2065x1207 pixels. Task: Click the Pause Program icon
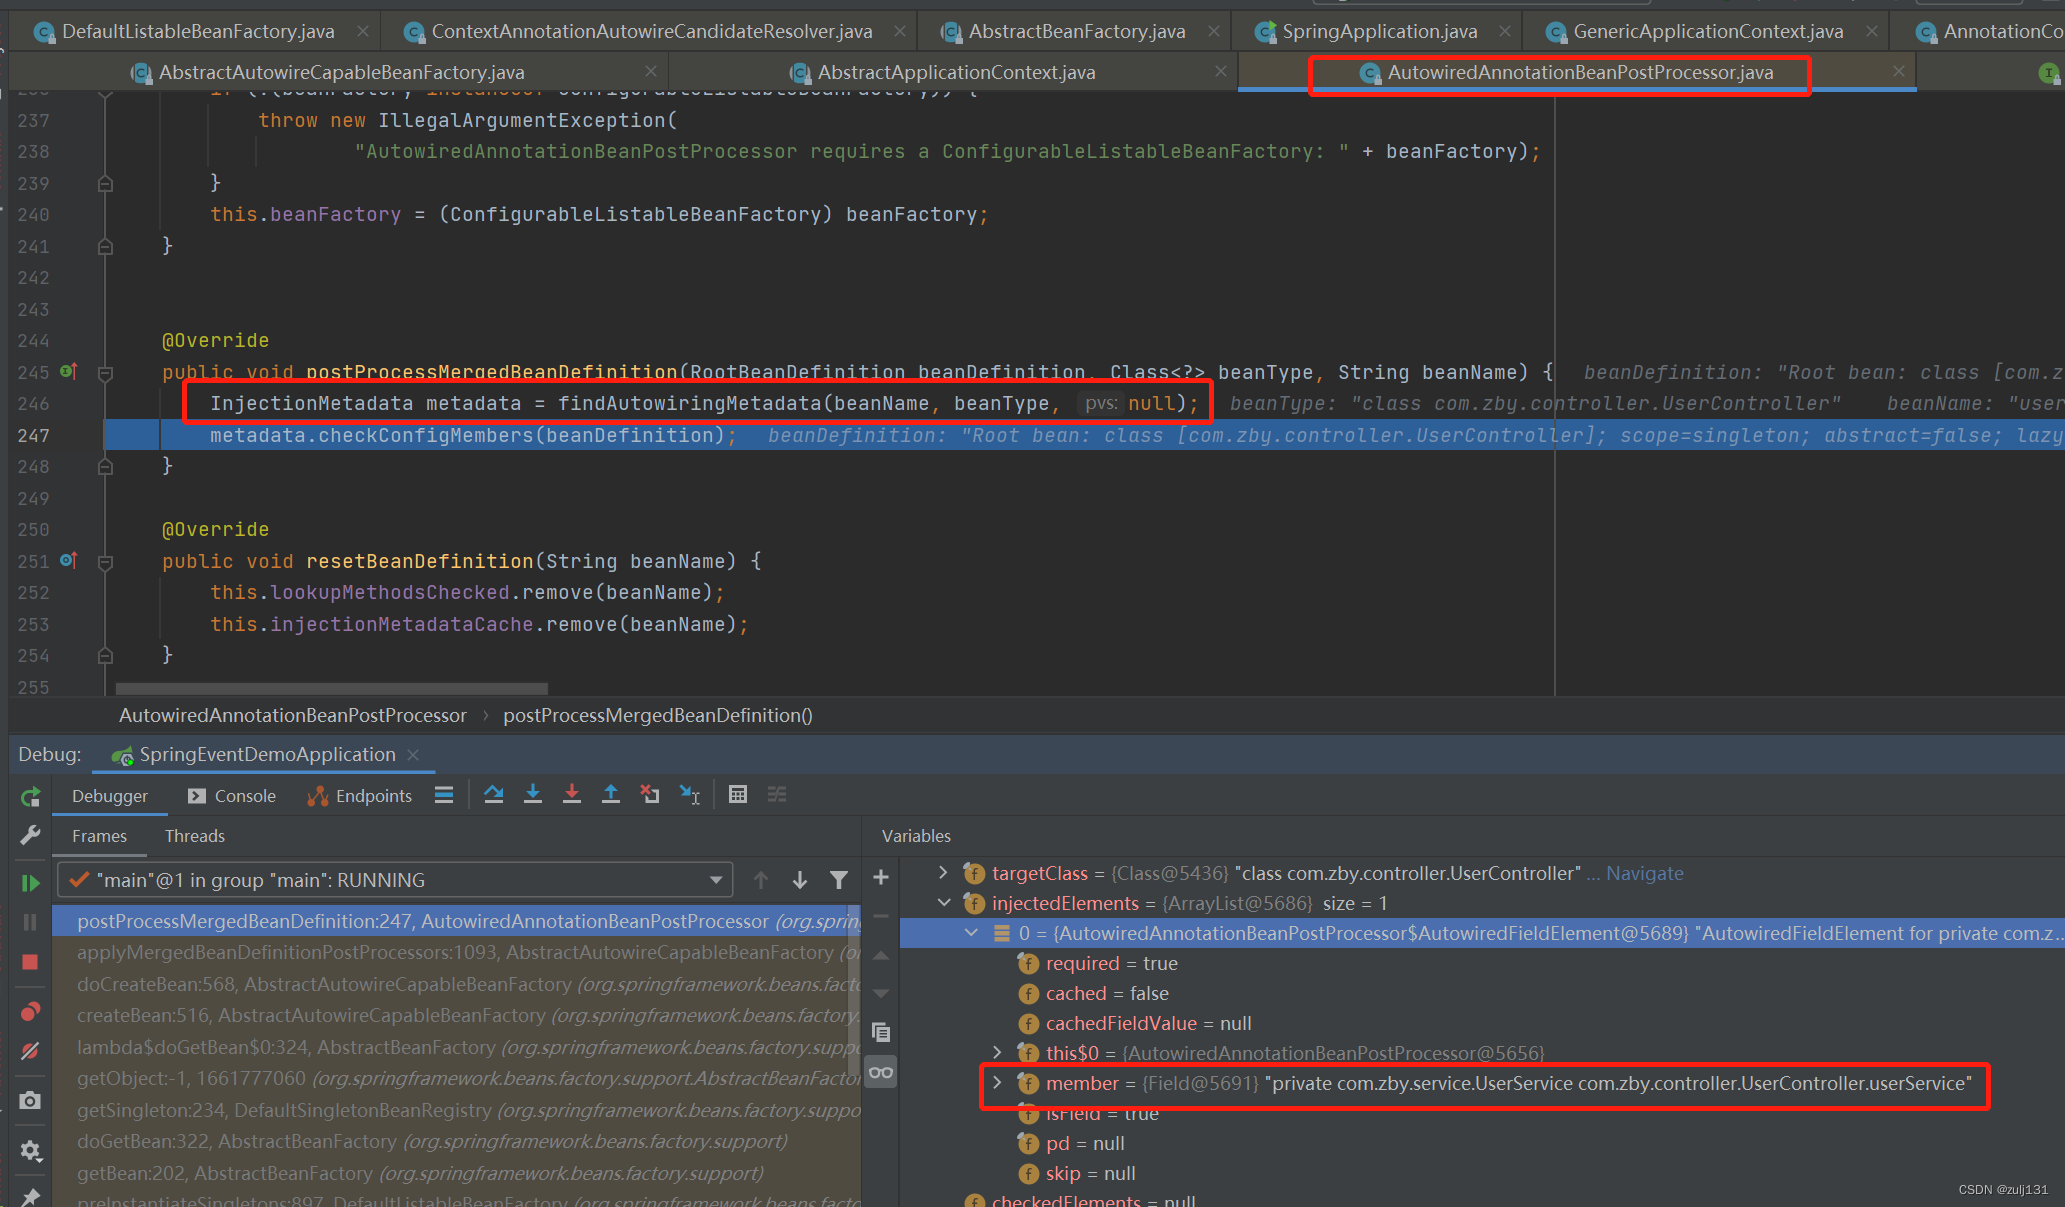tap(30, 921)
